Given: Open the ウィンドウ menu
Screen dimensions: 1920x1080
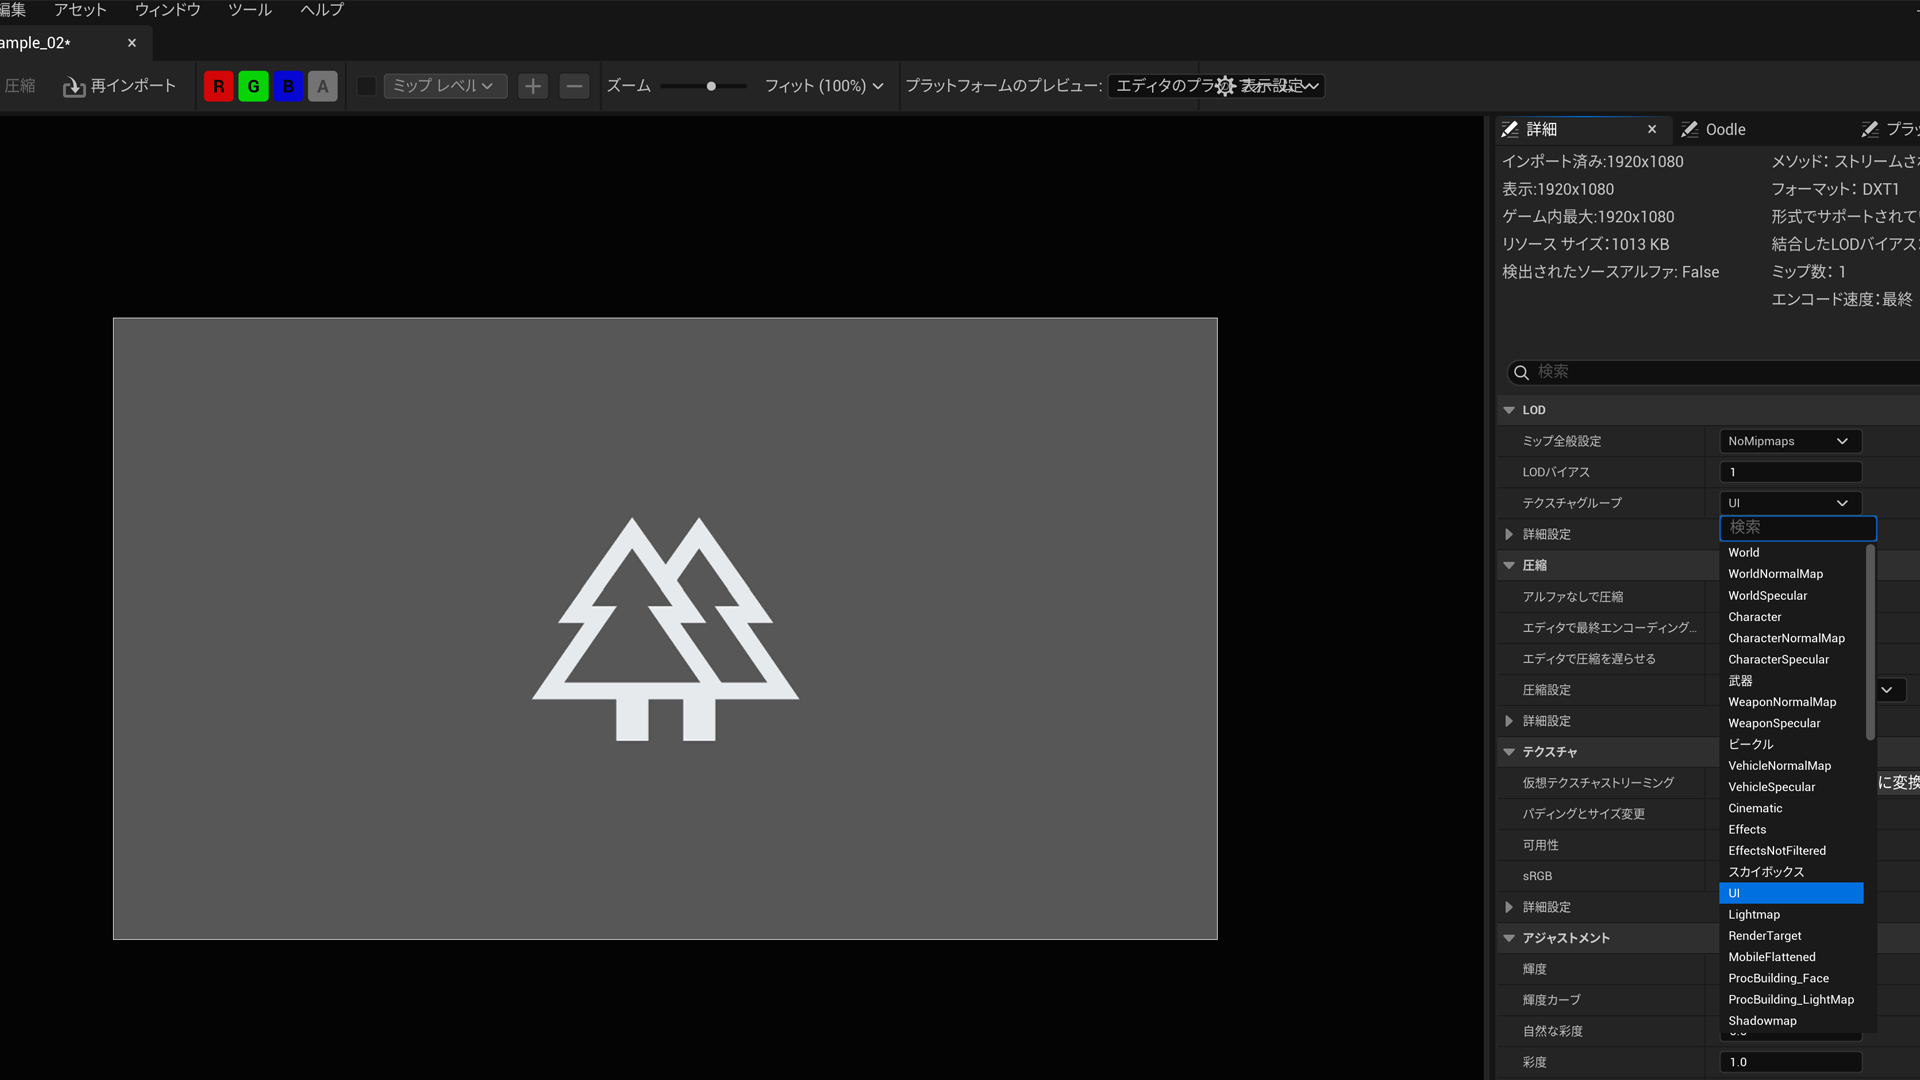Looking at the screenshot, I should pos(167,10).
